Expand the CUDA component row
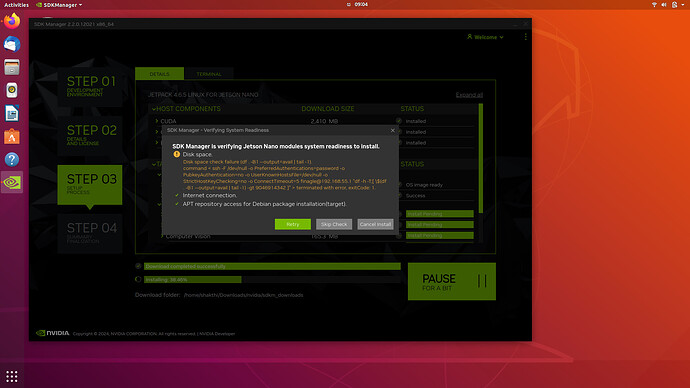690x388 pixels. tap(157, 121)
